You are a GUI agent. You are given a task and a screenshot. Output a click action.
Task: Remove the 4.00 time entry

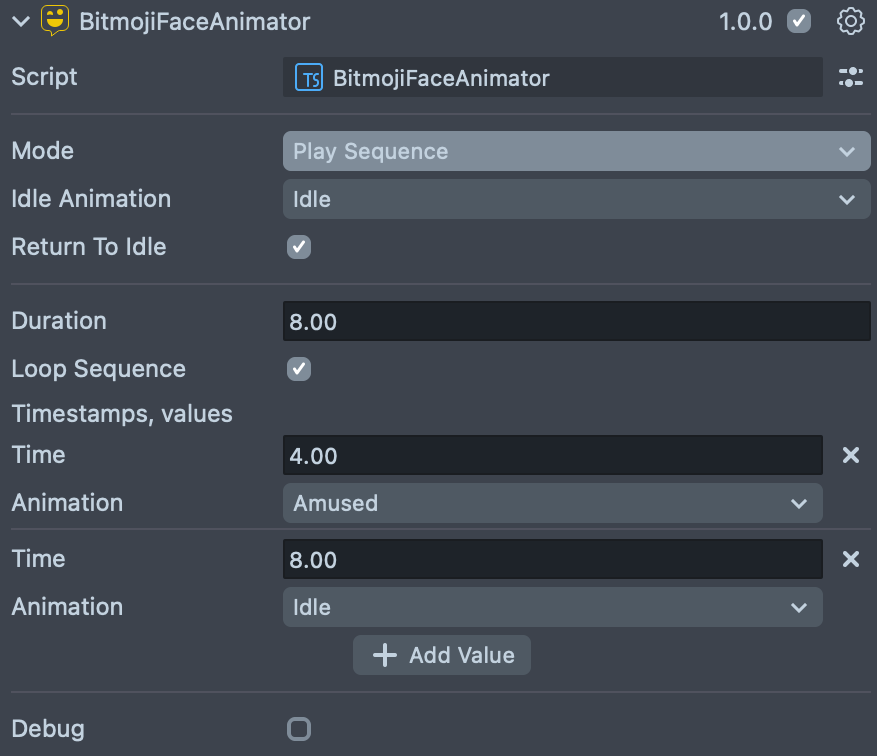click(851, 455)
